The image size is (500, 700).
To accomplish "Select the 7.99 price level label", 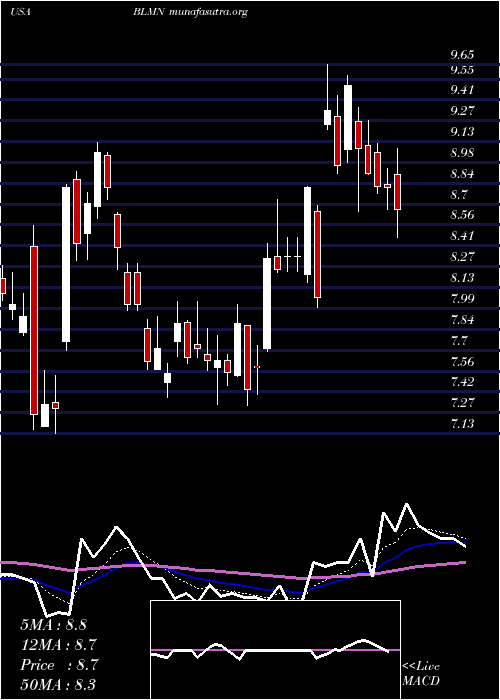I will 462,299.
